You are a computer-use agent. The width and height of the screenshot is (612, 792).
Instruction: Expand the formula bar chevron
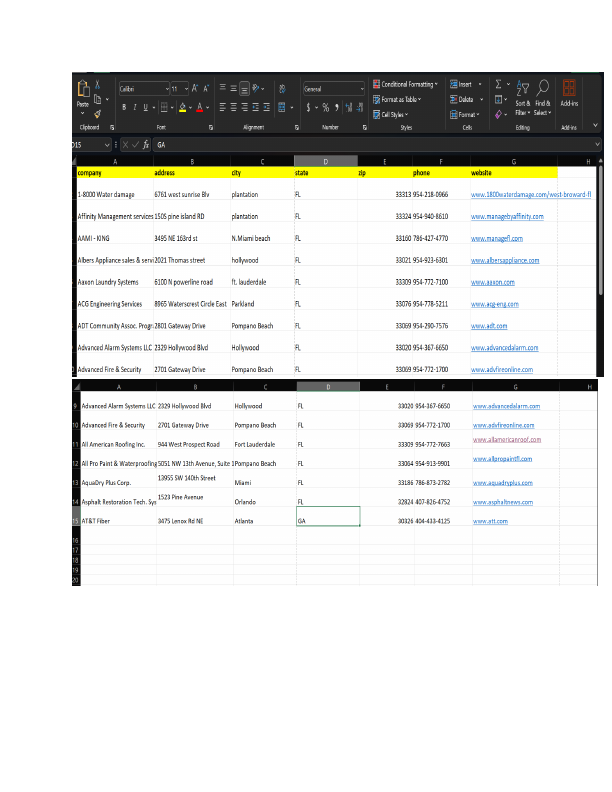pyautogui.click(x=597, y=144)
